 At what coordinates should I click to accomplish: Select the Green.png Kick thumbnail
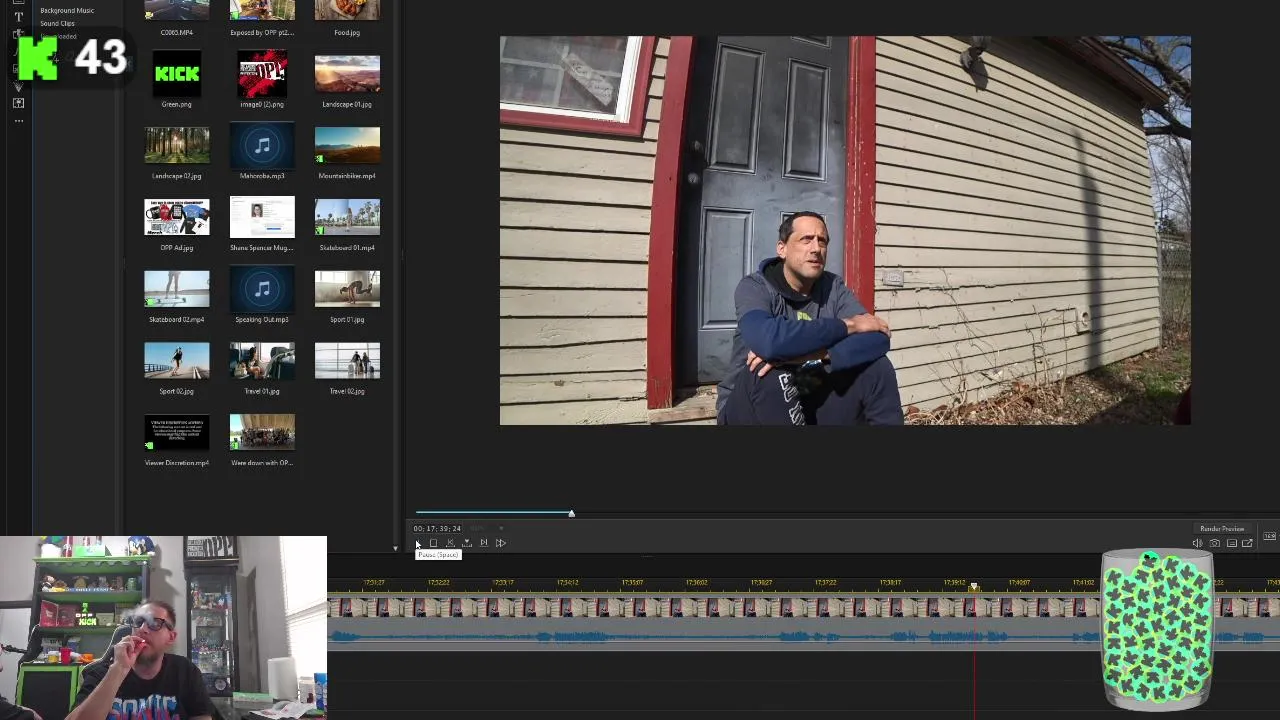click(x=177, y=74)
